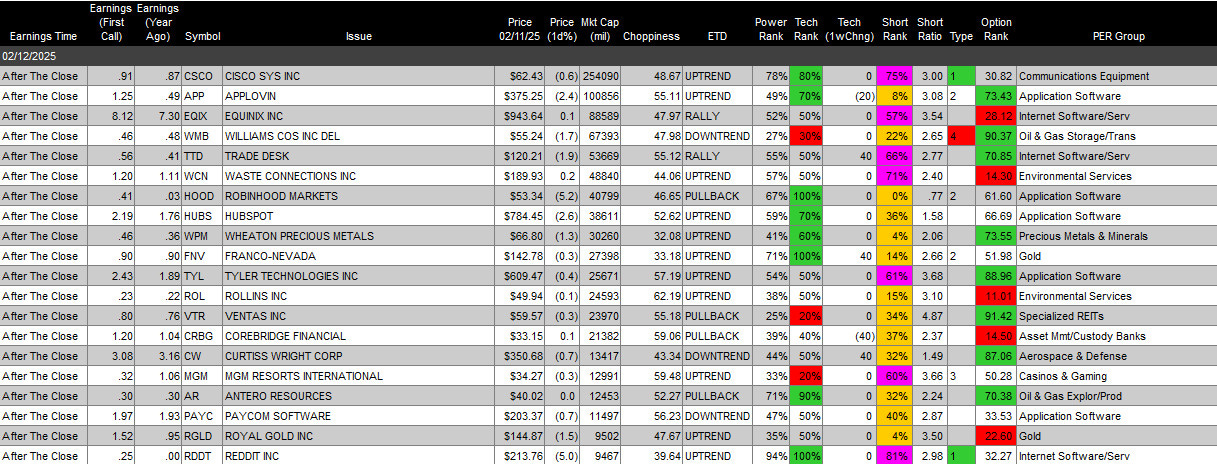Select ANTERO RESOURCES issue name
Screen dimensions: 1217x464
[x=278, y=396]
